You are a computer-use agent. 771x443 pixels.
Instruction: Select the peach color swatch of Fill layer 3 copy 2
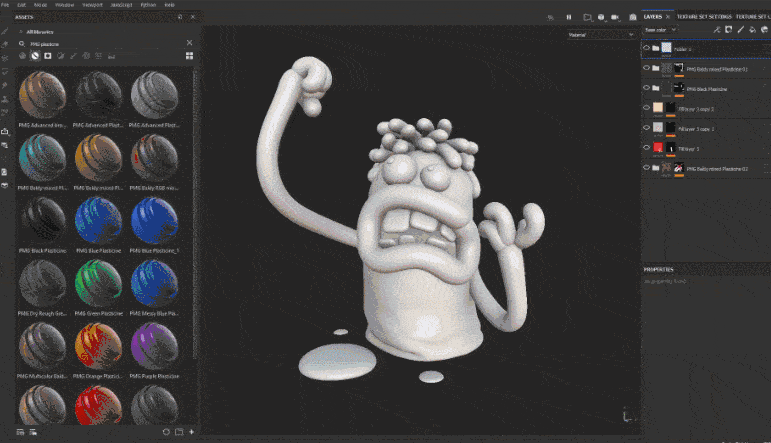(x=658, y=108)
